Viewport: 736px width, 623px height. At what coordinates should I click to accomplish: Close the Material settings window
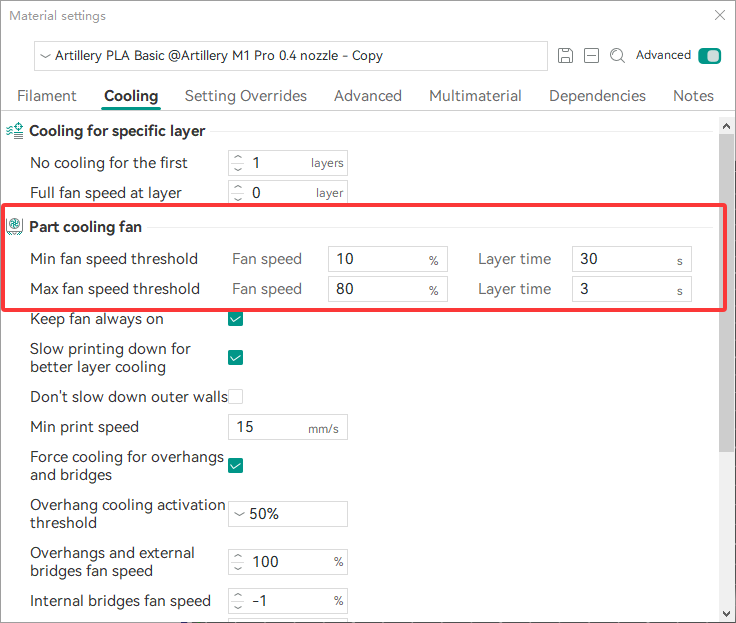click(720, 16)
